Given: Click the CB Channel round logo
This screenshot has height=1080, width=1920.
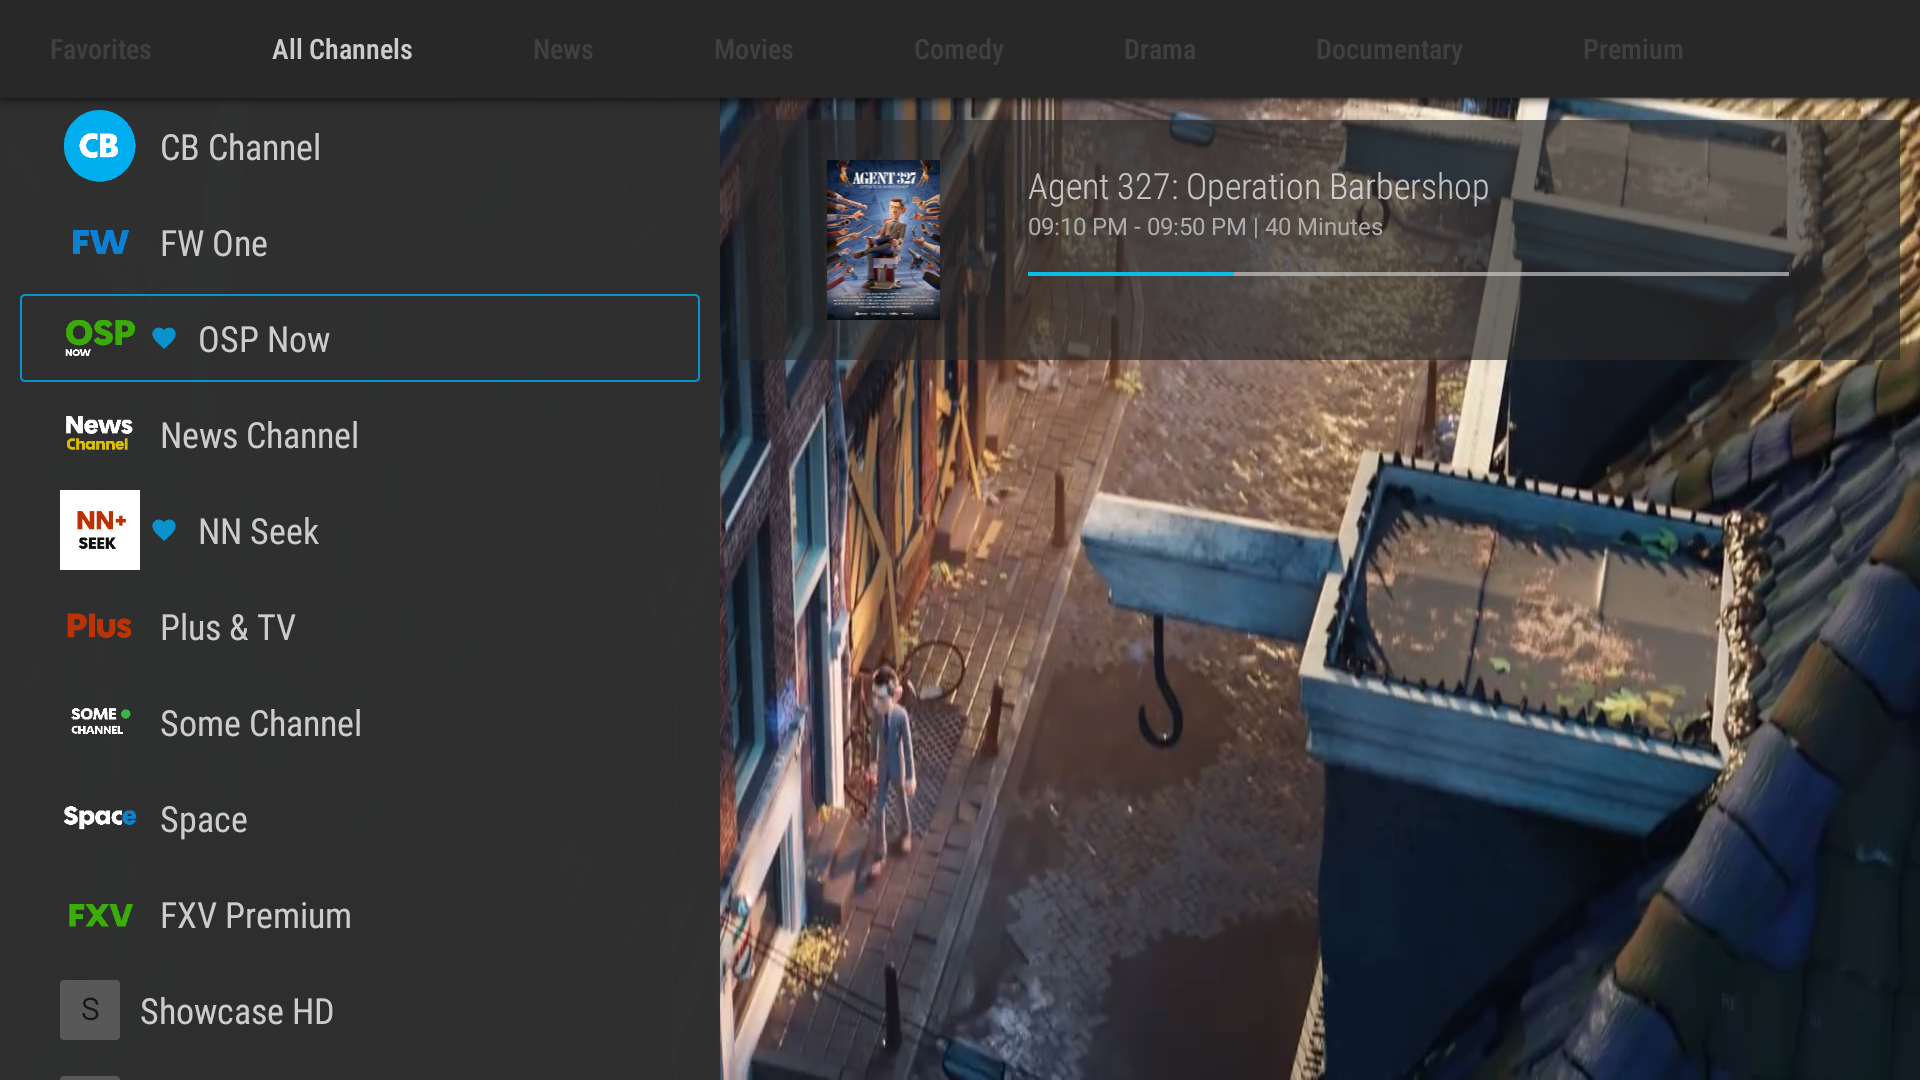Looking at the screenshot, I should (99, 146).
